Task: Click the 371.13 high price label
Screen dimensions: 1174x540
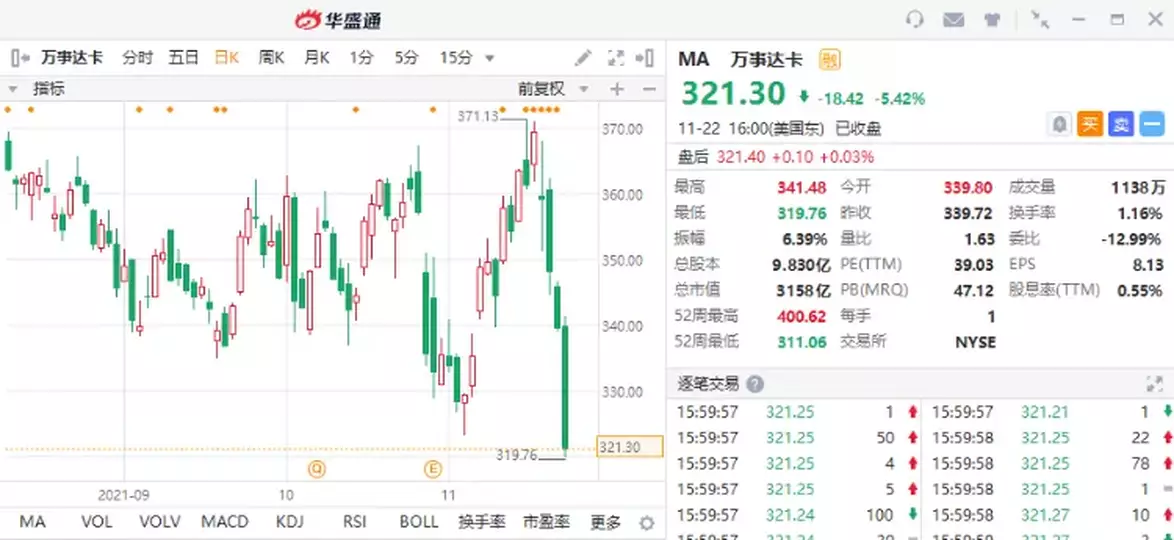Action: (x=478, y=115)
